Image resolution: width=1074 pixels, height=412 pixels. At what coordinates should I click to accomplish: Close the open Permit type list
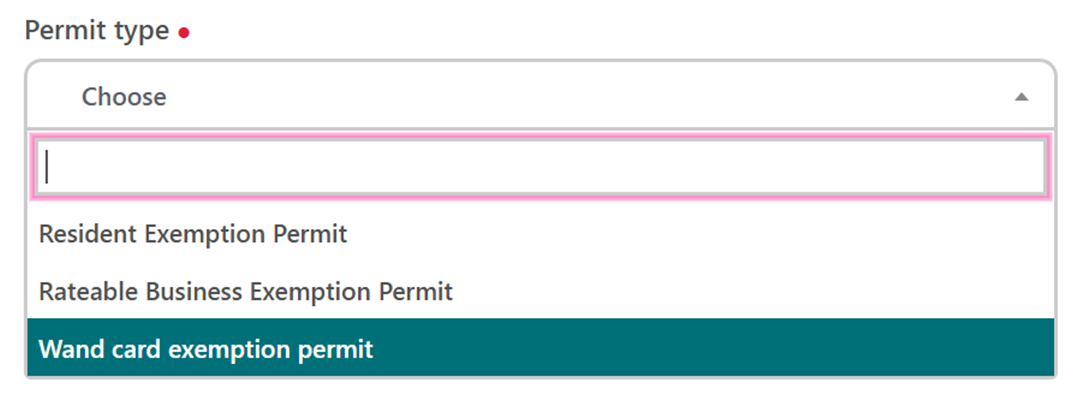[x=1021, y=97]
